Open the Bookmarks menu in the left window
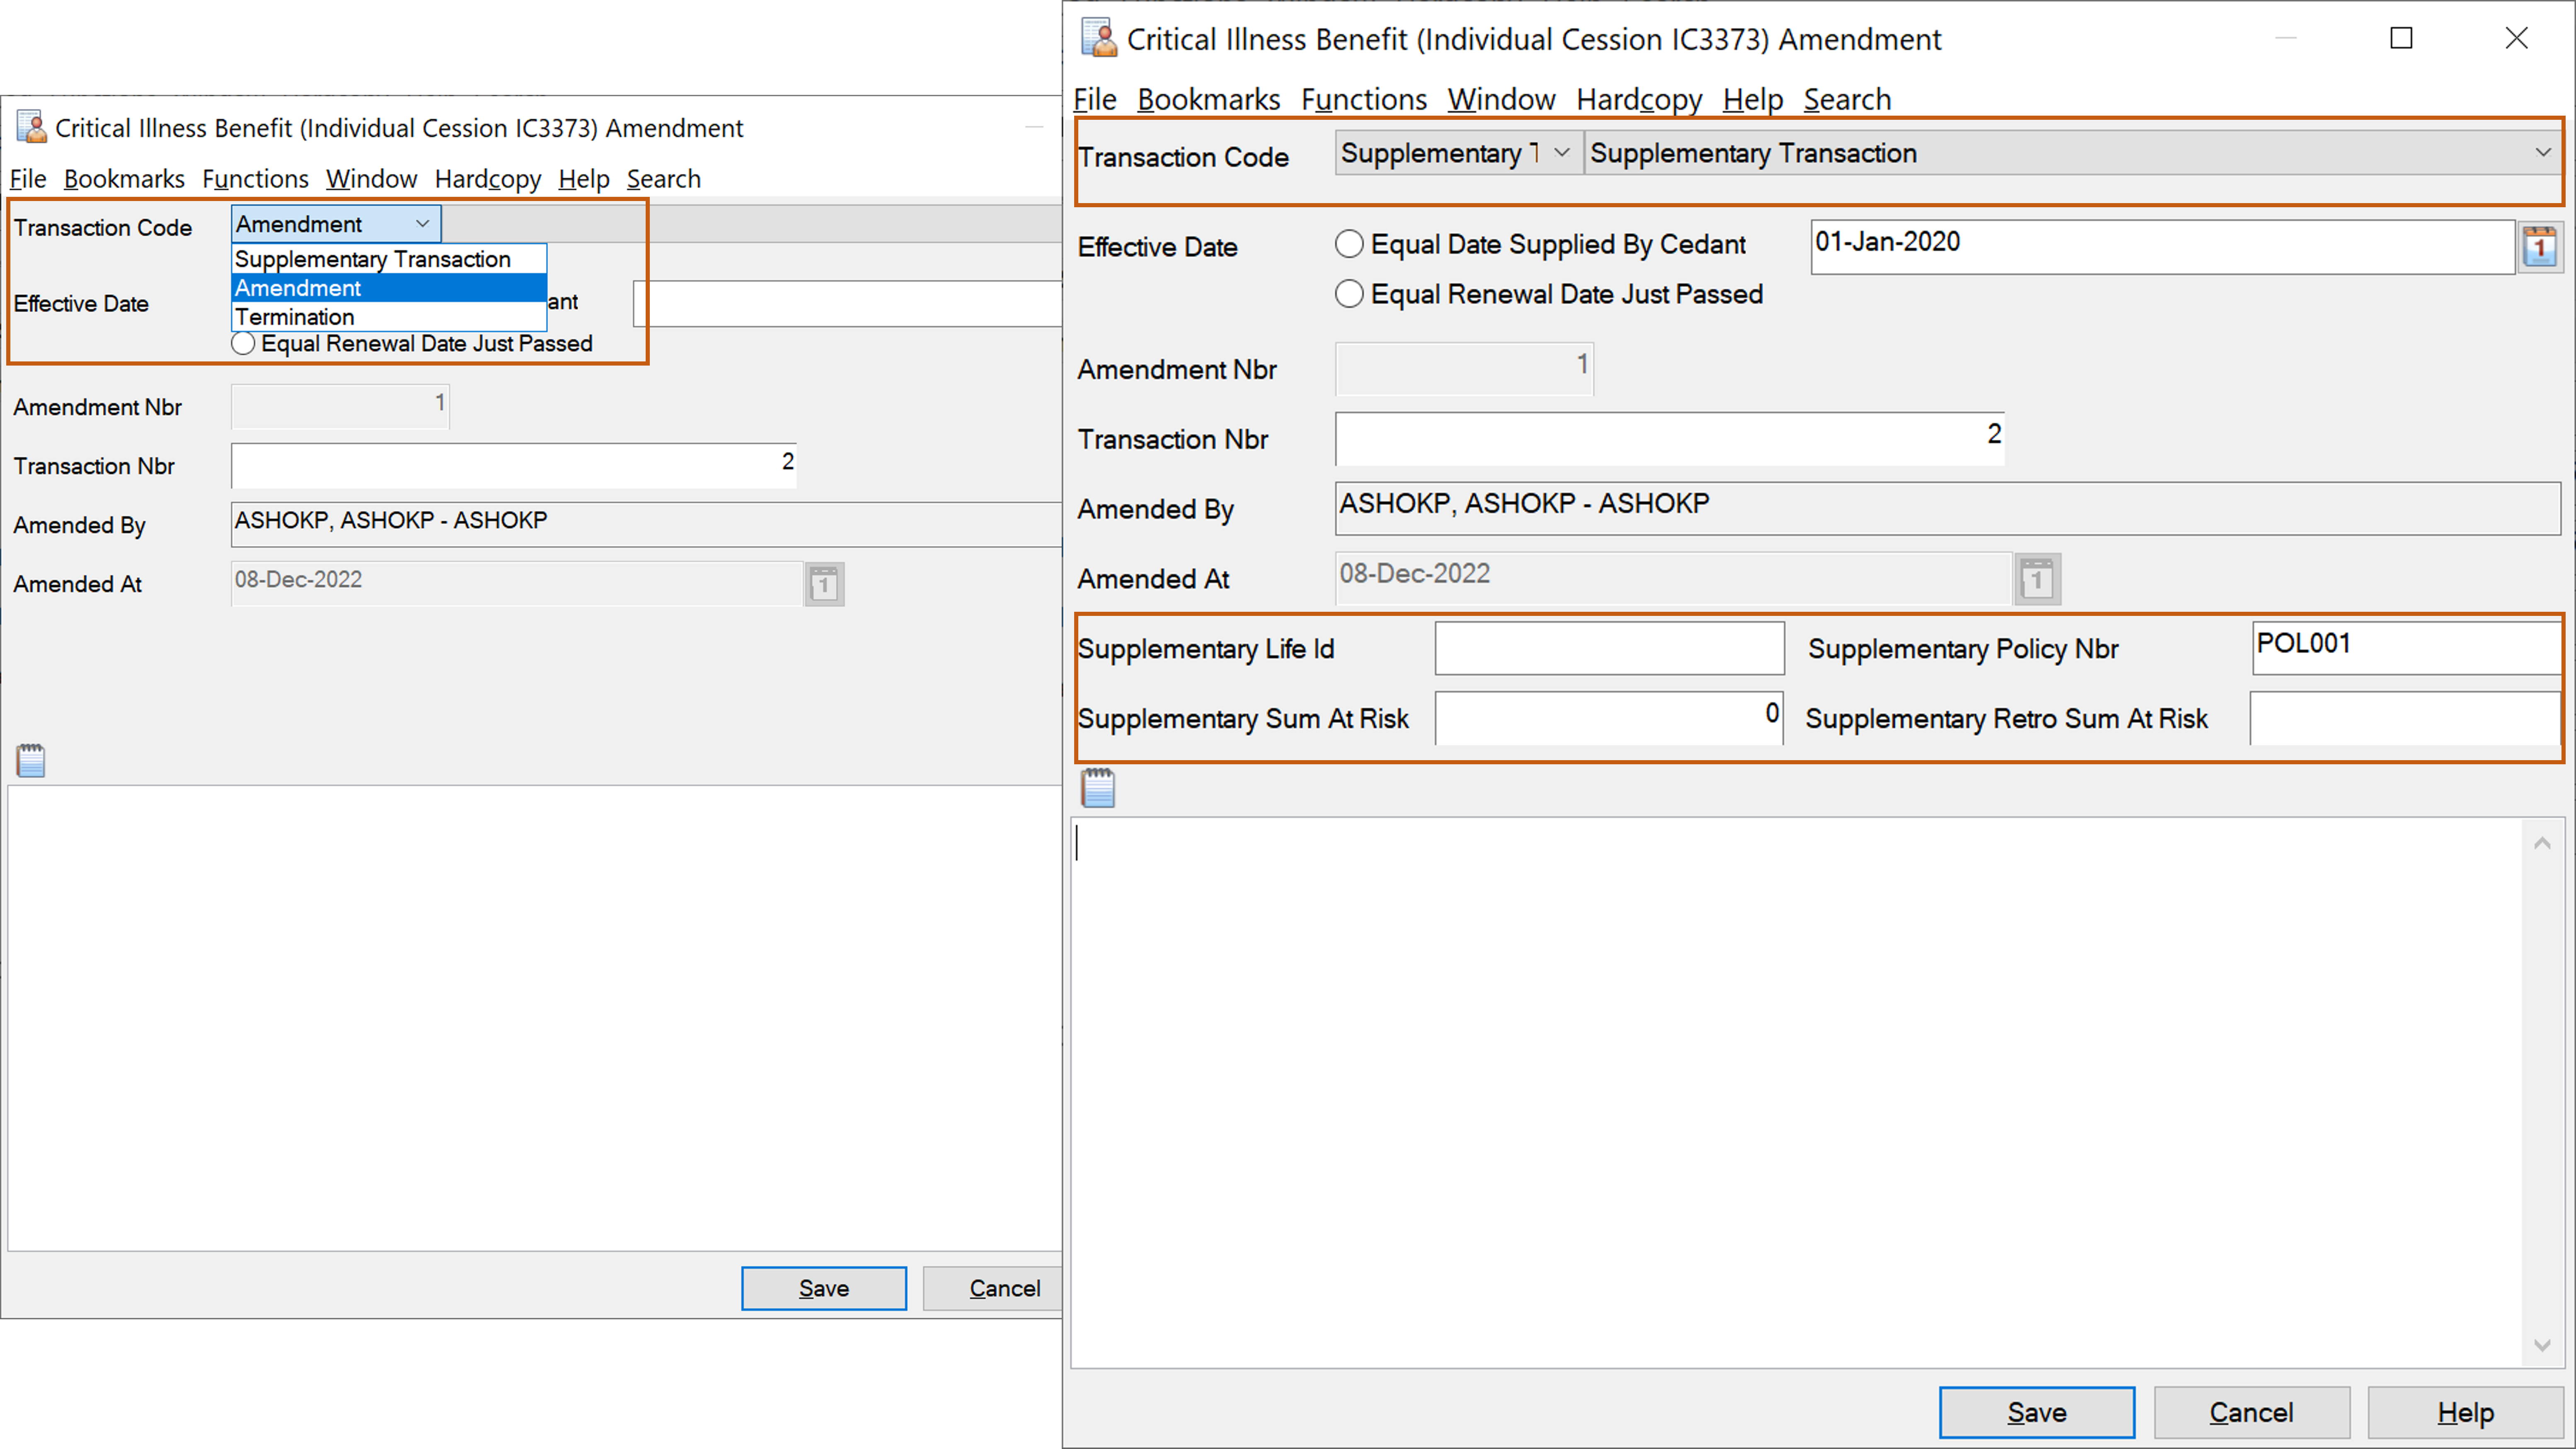Image resolution: width=2576 pixels, height=1449 pixels. (124, 179)
